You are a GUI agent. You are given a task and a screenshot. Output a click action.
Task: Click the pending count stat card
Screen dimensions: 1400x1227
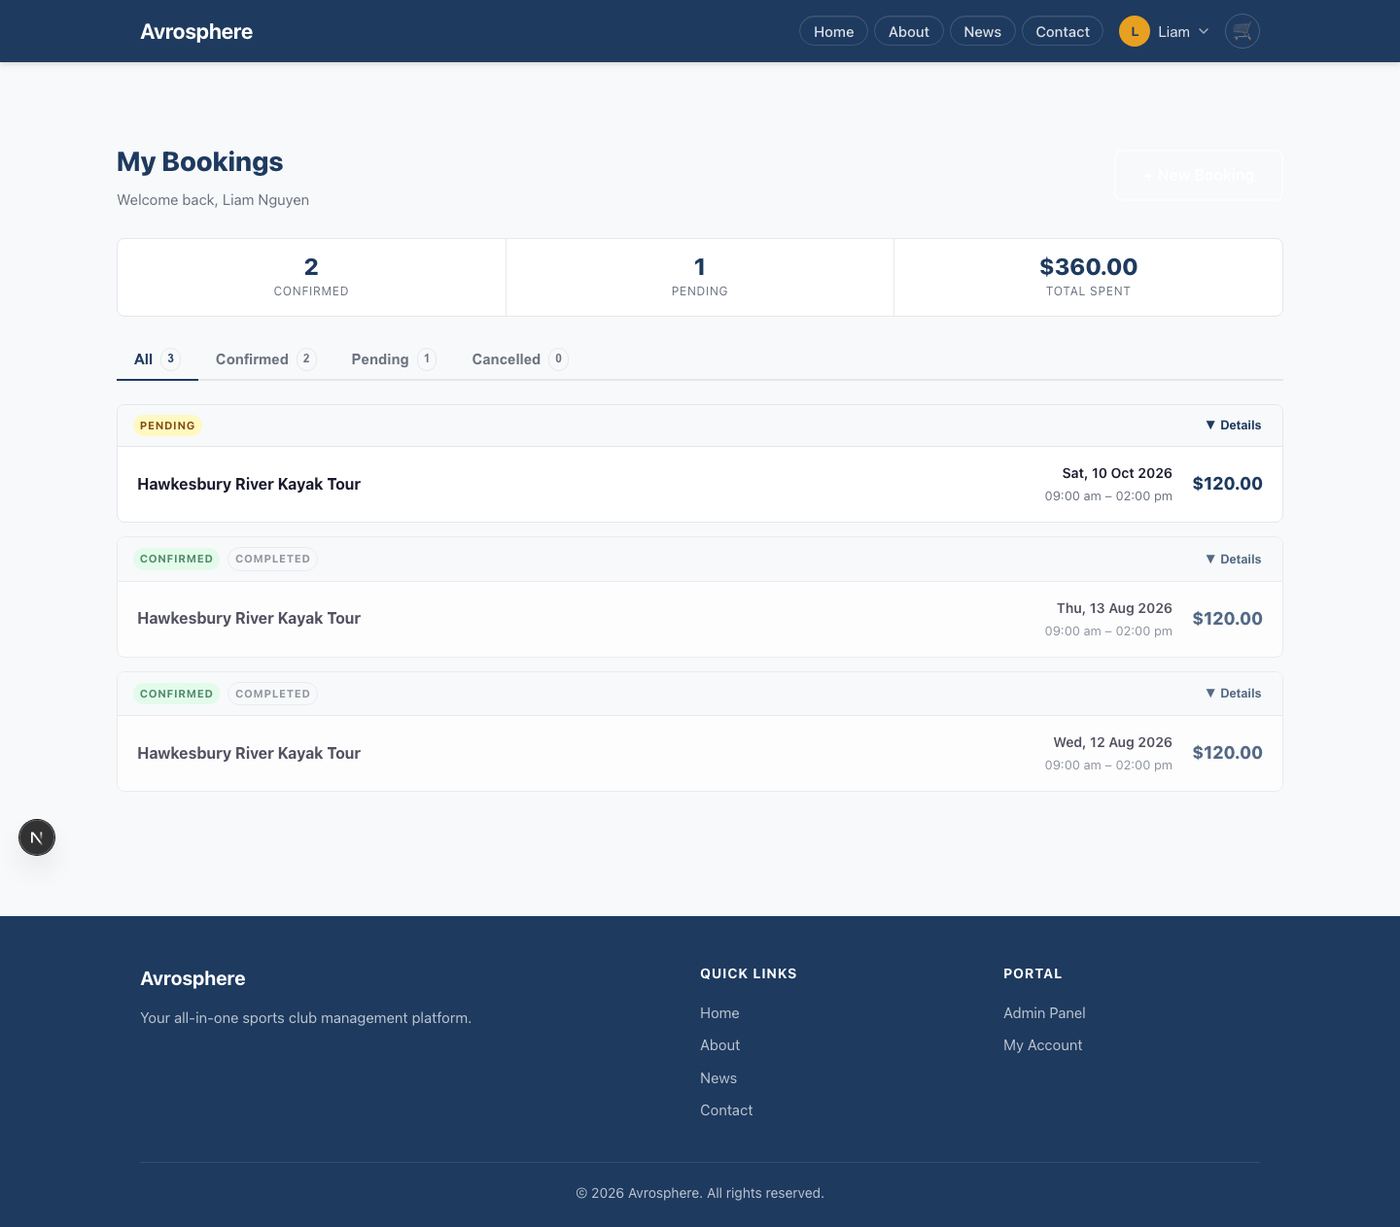[700, 277]
